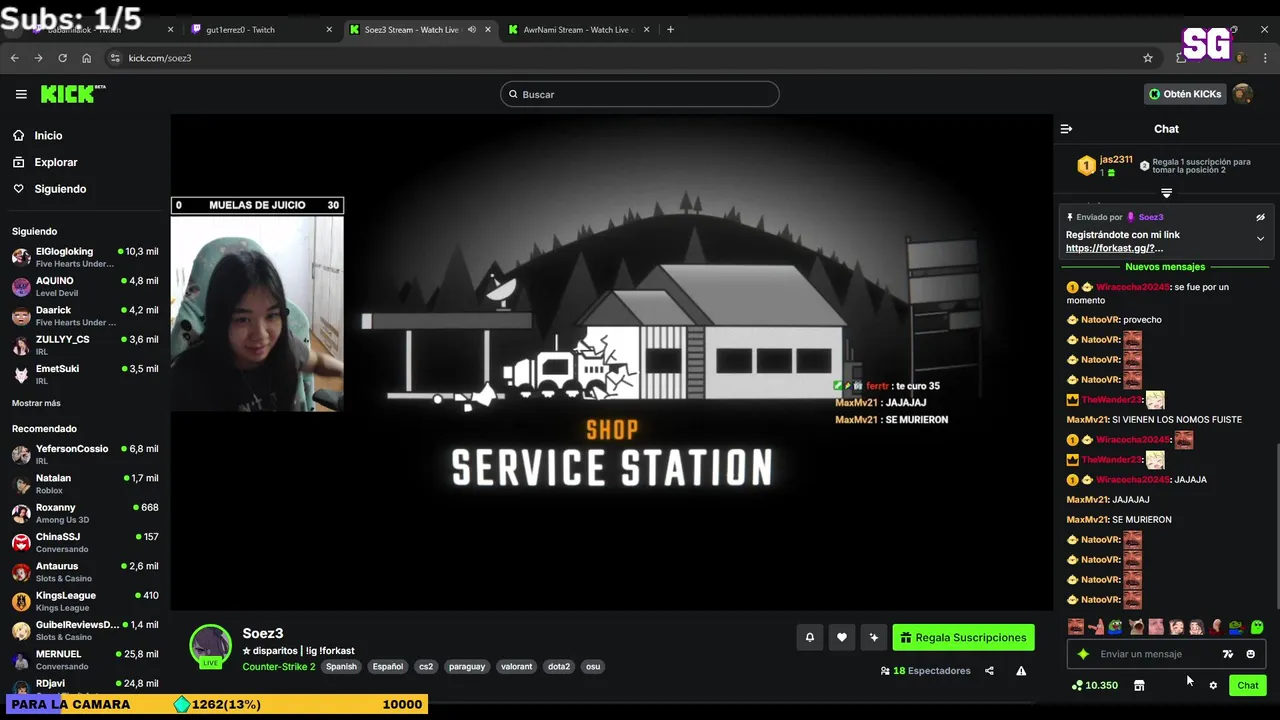The width and height of the screenshot is (1280, 720).
Task: Hide the pinned message with crossed-eye icon
Action: tap(1260, 217)
